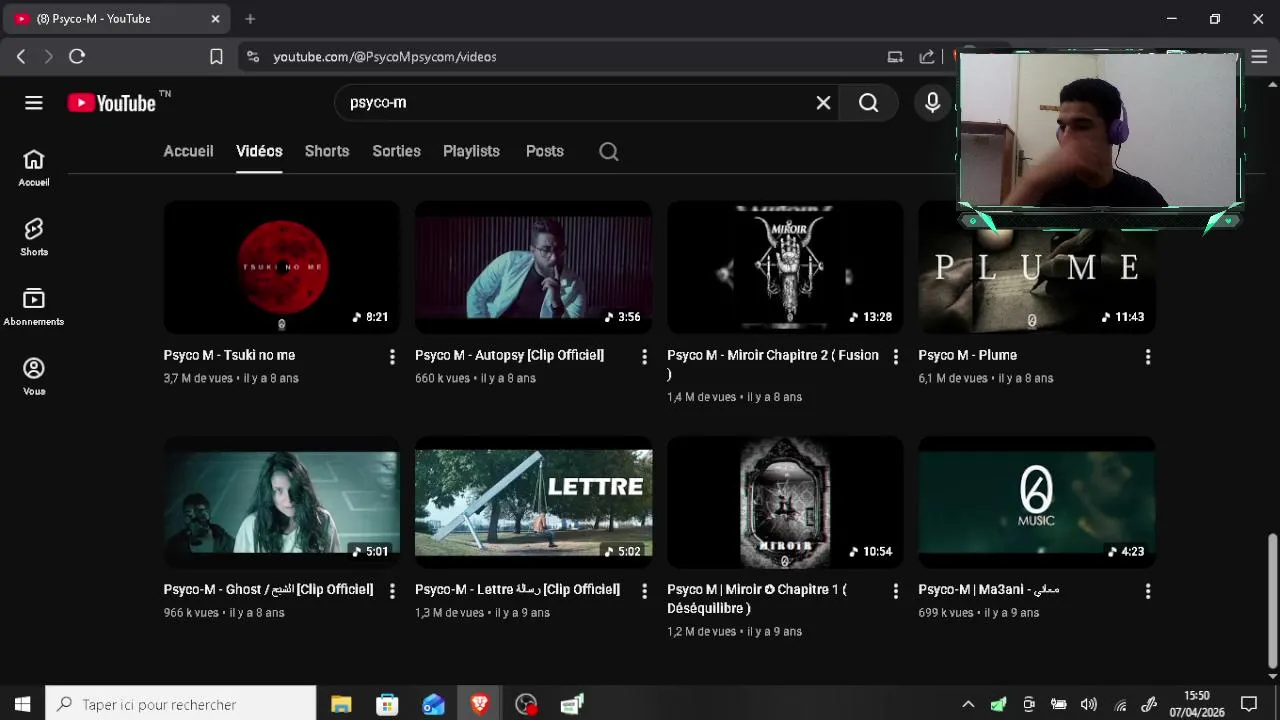This screenshot has width=1280, height=720.
Task: Open Shorts in the left sidebar
Action: 34,238
